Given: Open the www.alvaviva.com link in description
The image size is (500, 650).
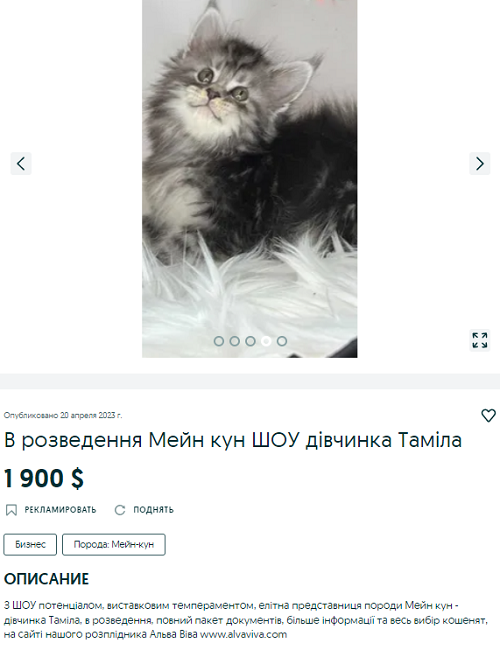Looking at the screenshot, I should click(243, 635).
